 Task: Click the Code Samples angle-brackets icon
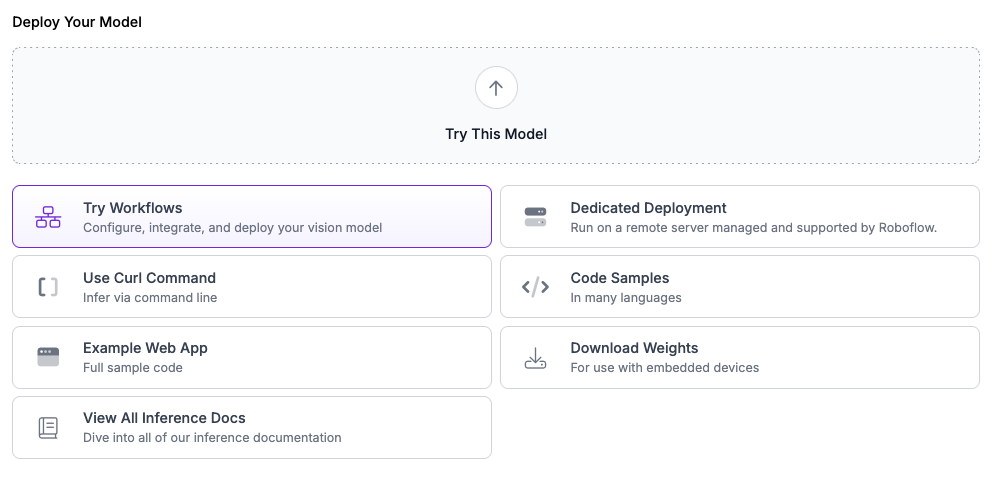click(535, 287)
